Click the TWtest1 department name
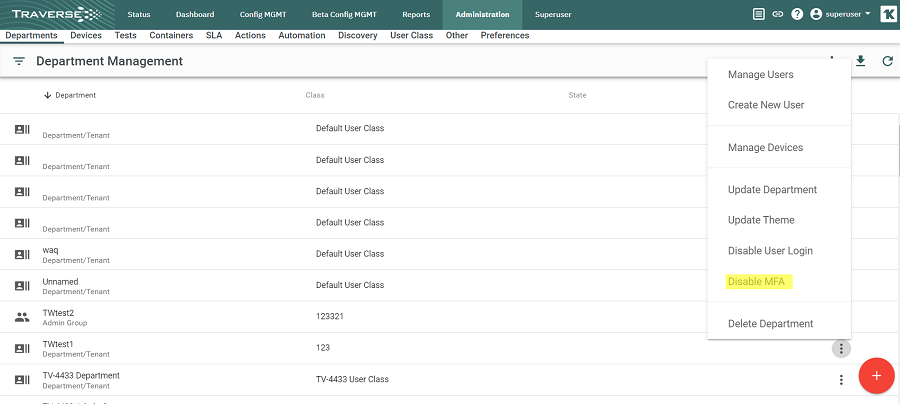Image resolution: width=900 pixels, height=404 pixels. 57,344
